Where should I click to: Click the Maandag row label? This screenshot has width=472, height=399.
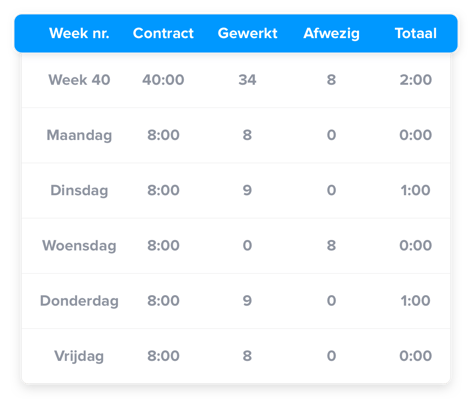[x=79, y=135]
